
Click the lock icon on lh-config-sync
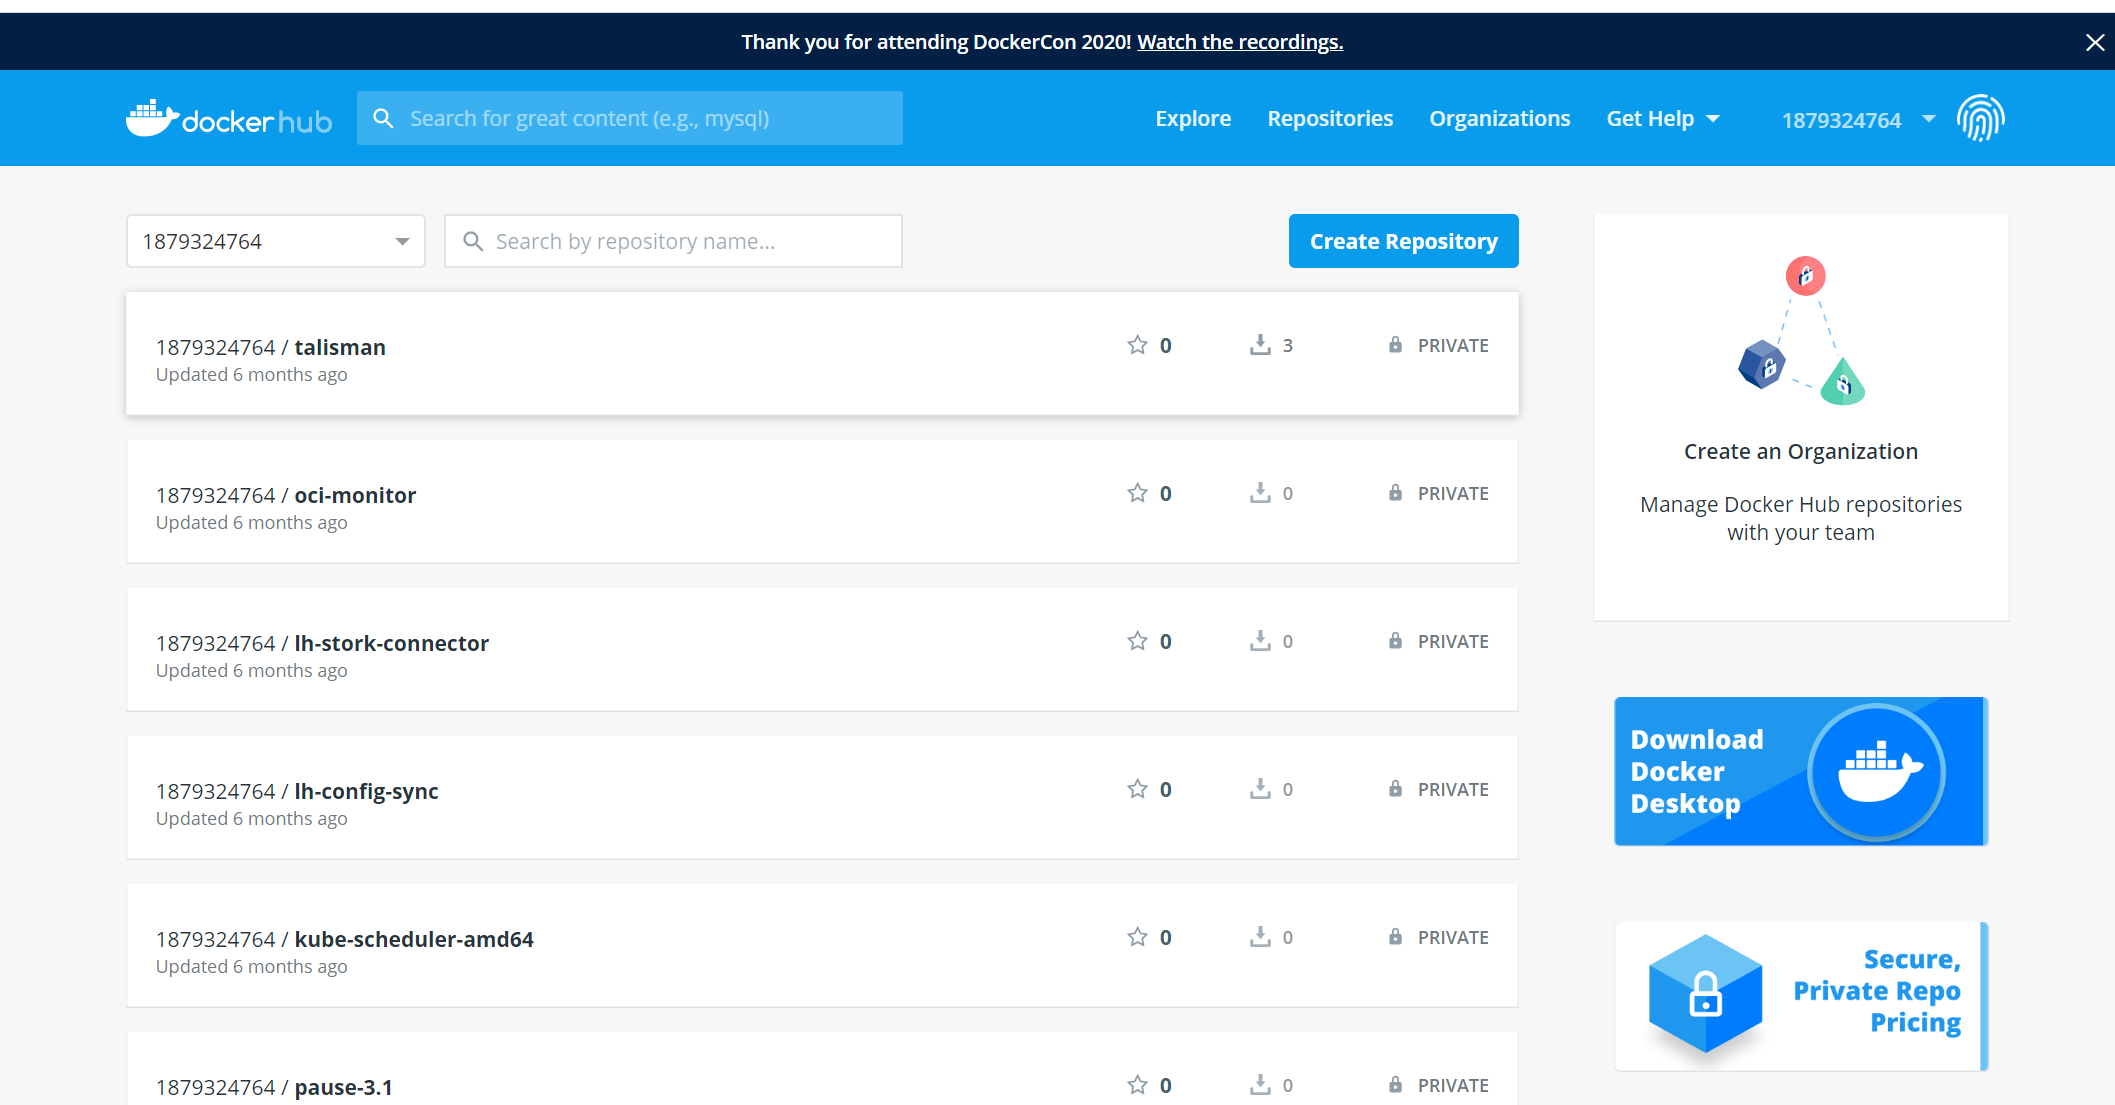point(1395,789)
